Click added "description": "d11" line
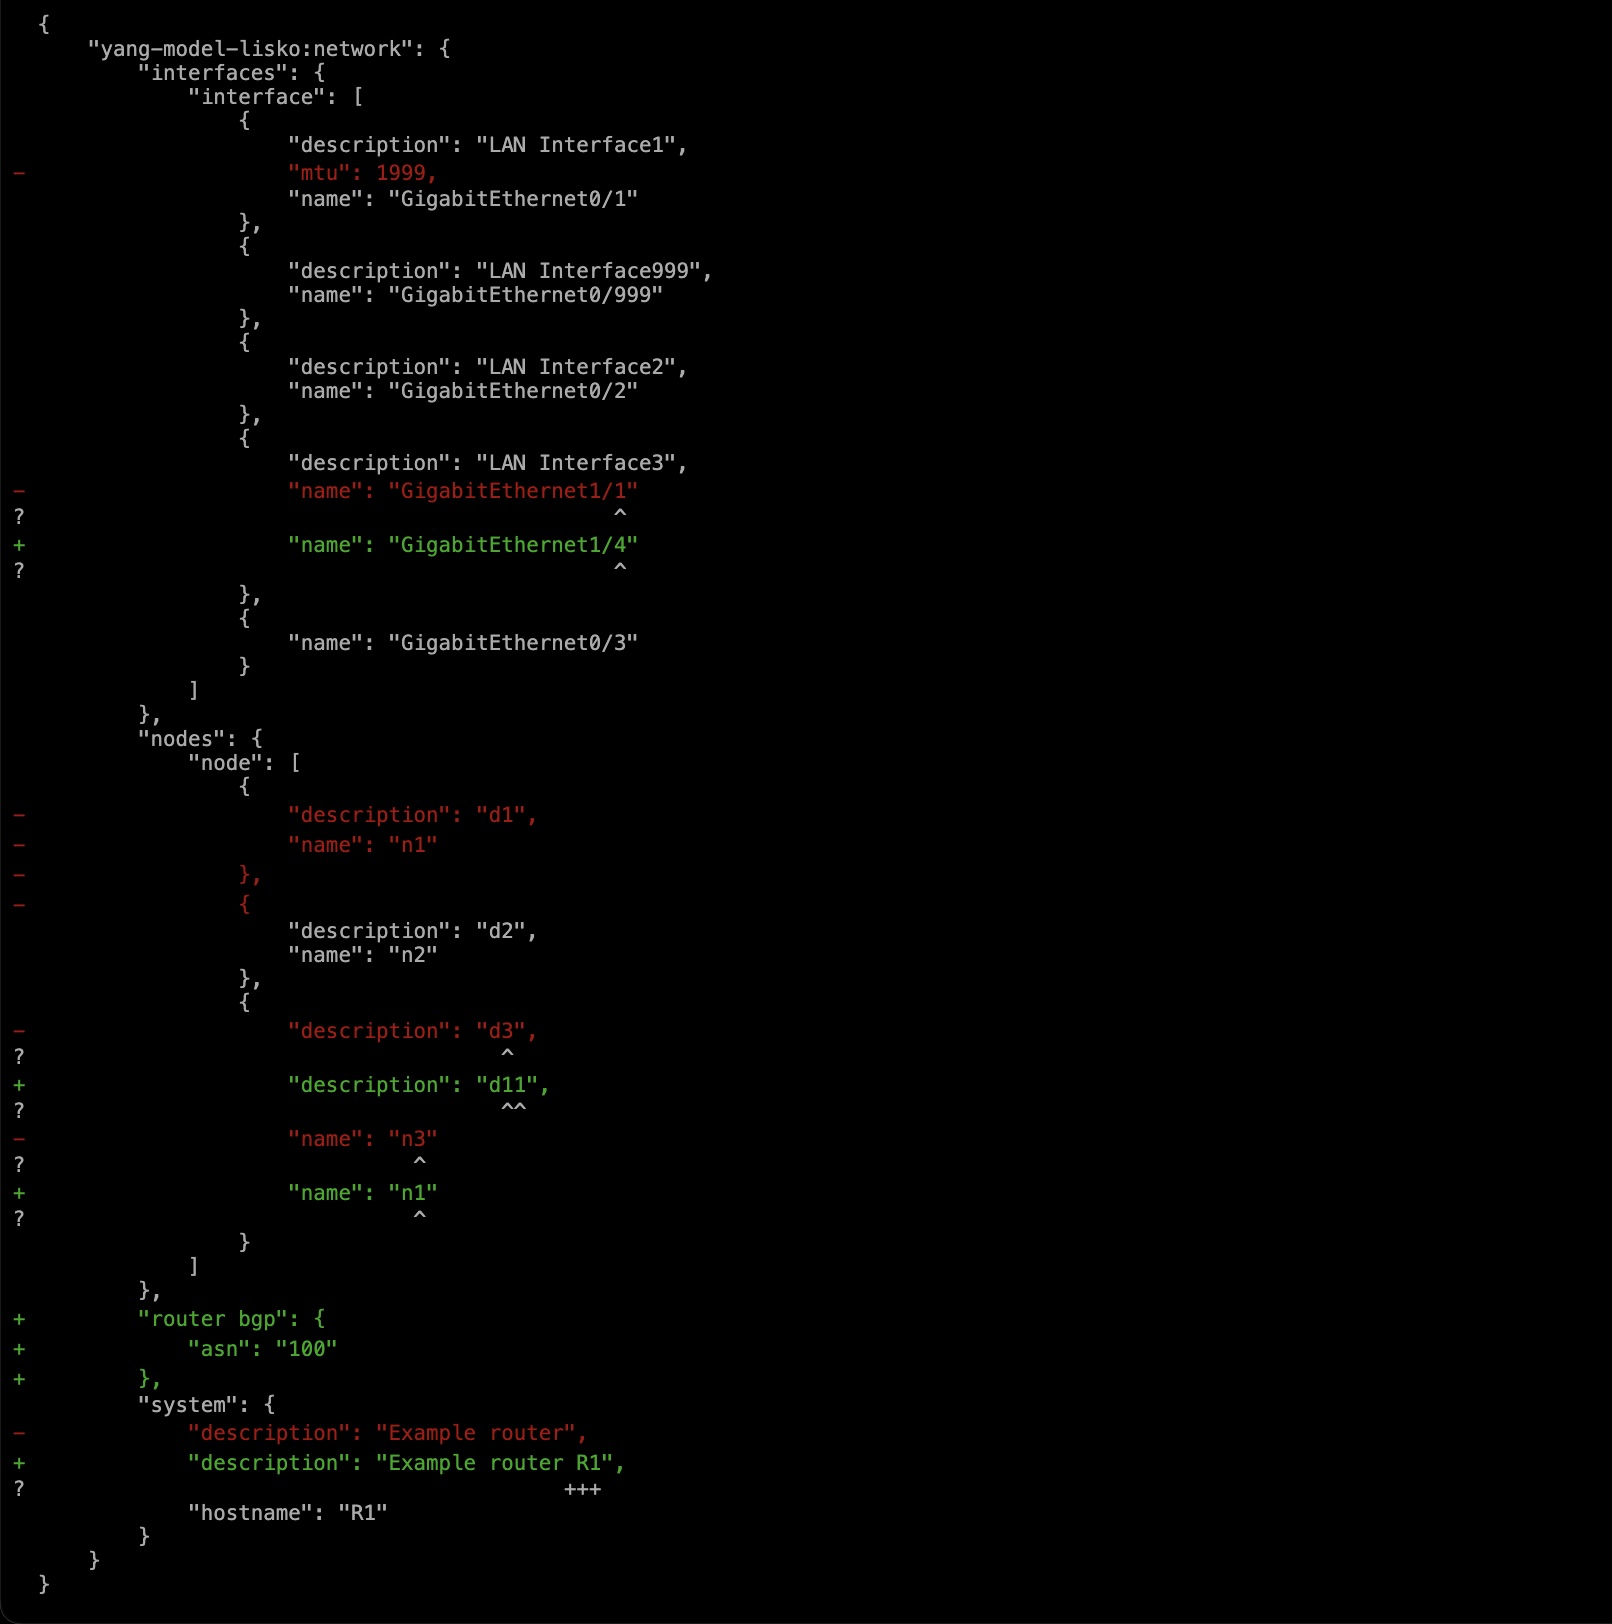1612x1624 pixels. point(419,1085)
